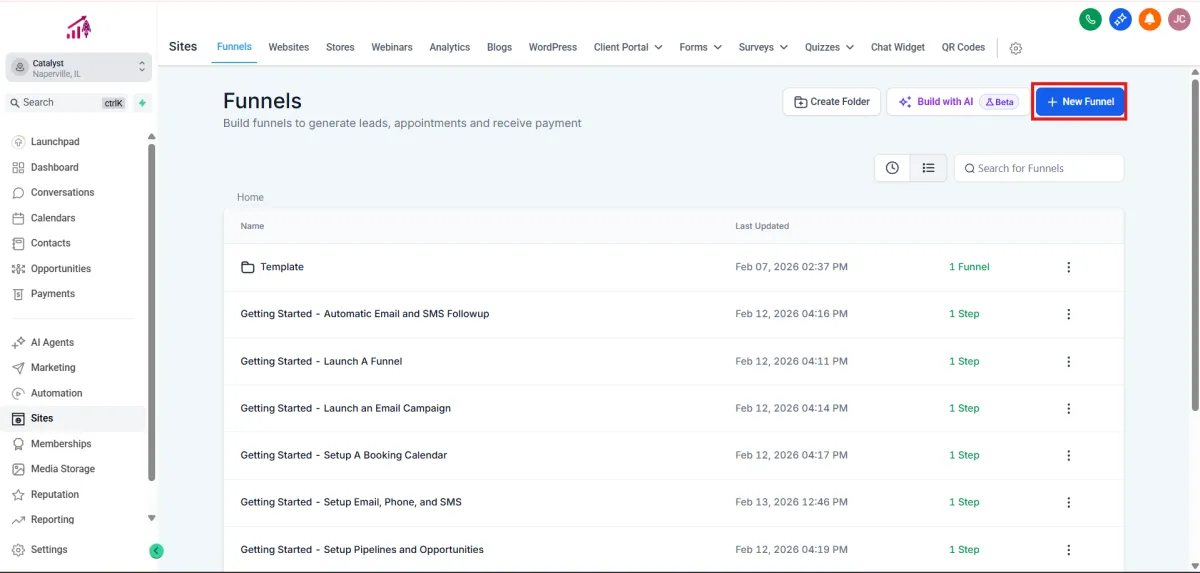Viewport: 1200px width, 573px height.
Task: Switch to the Blogs tab
Action: [499, 47]
